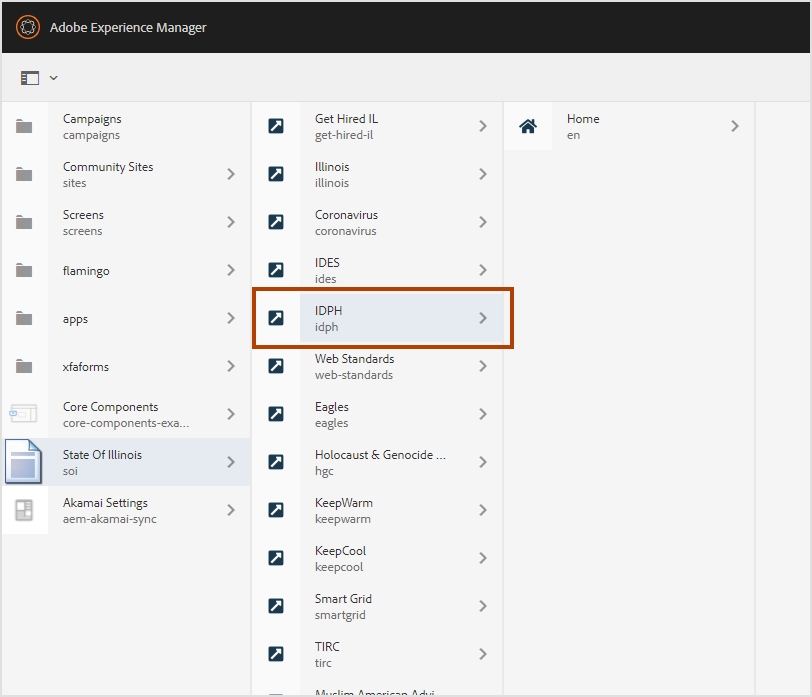Click the Screens folder icon
This screenshot has height=697, width=812.
24,222
